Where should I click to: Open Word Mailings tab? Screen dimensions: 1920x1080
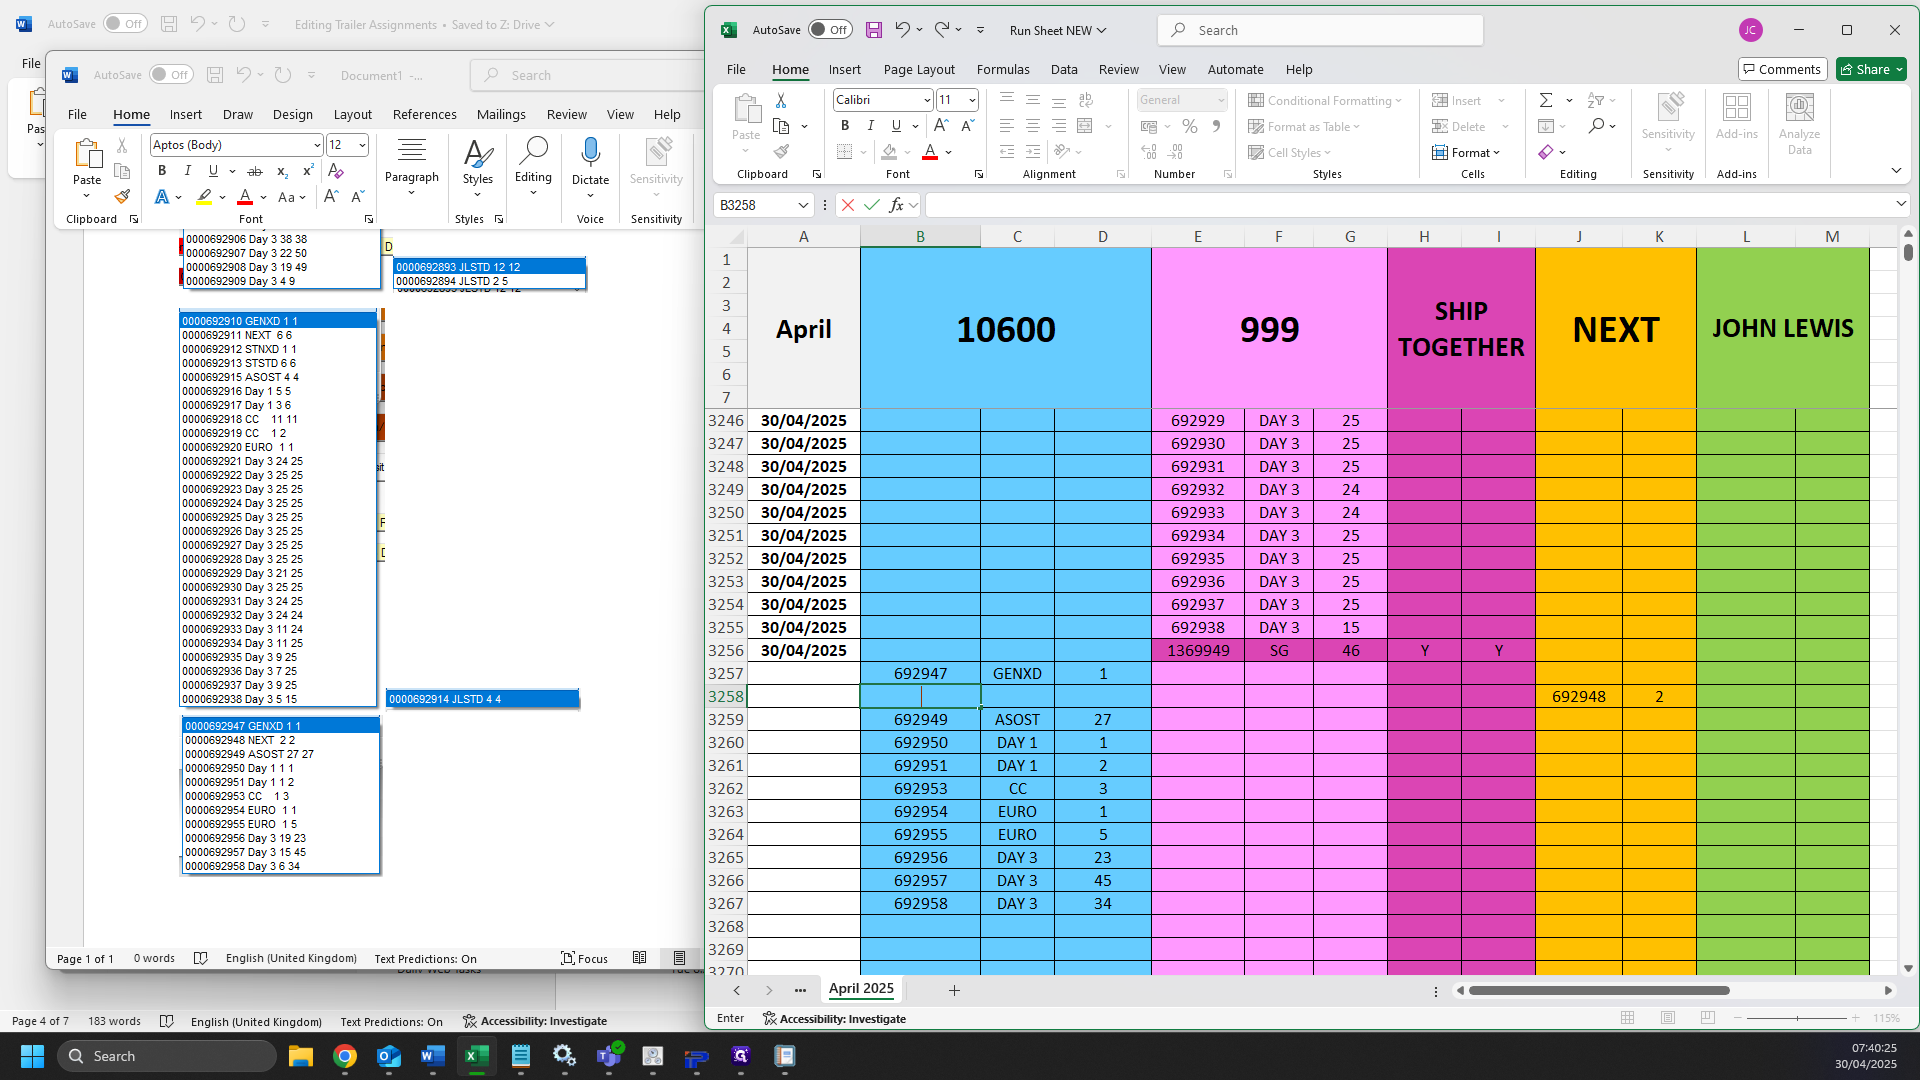pyautogui.click(x=501, y=114)
